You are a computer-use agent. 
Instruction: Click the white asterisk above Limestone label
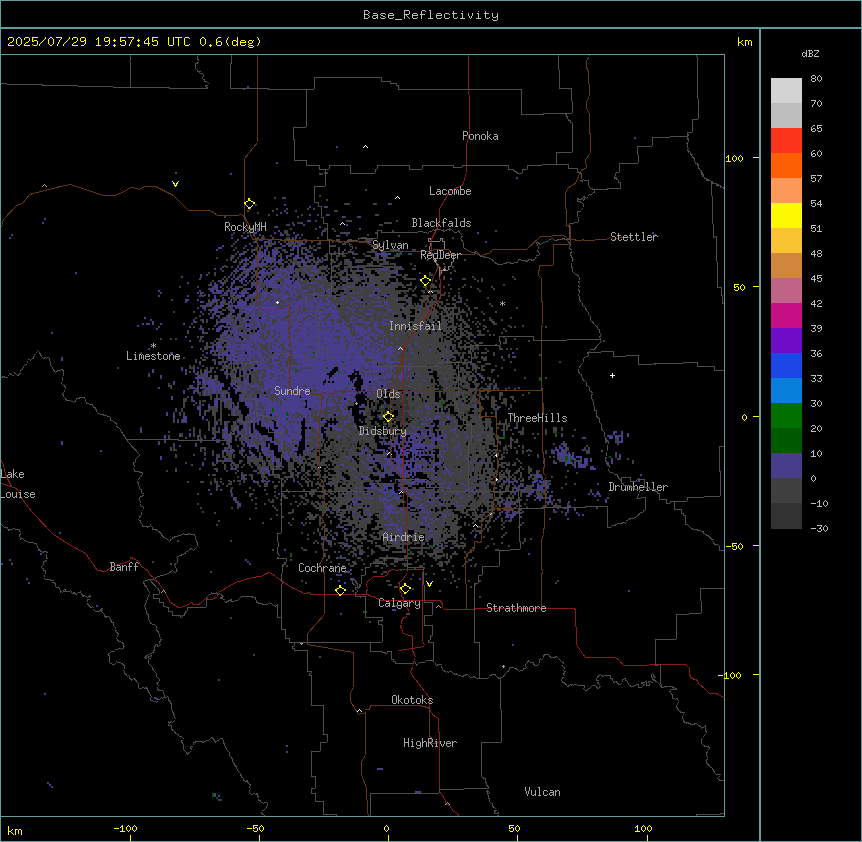pyautogui.click(x=153, y=346)
